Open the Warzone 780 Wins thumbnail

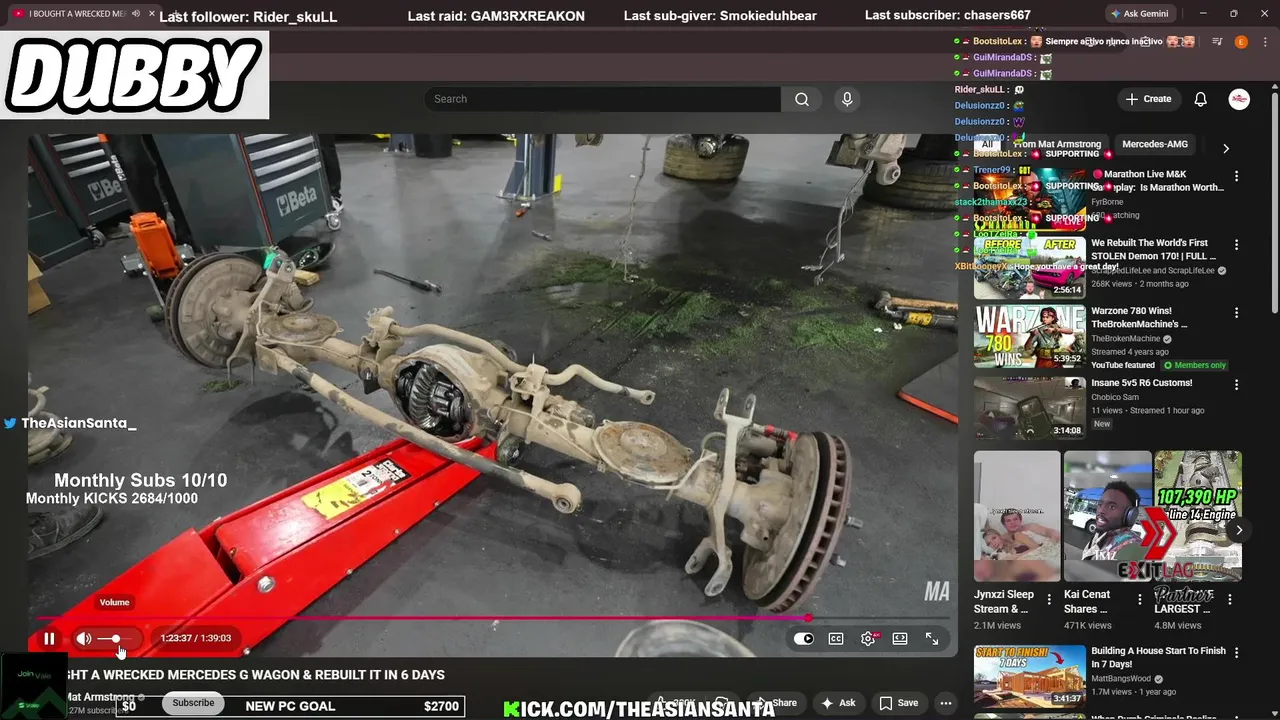click(1029, 336)
